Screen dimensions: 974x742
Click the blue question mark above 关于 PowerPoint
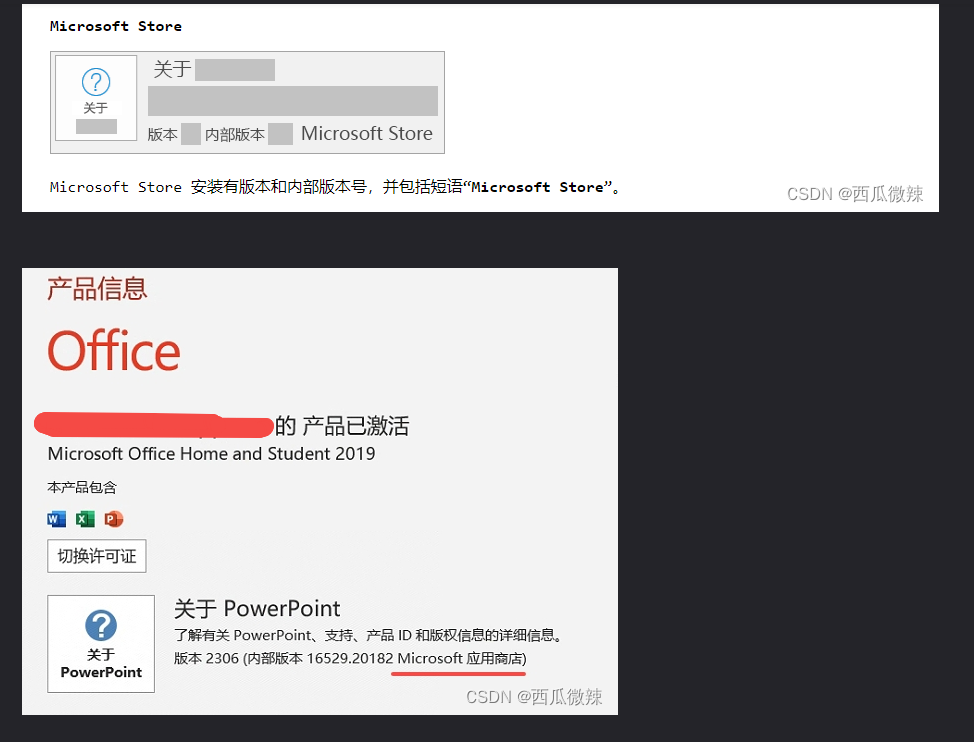[101, 626]
